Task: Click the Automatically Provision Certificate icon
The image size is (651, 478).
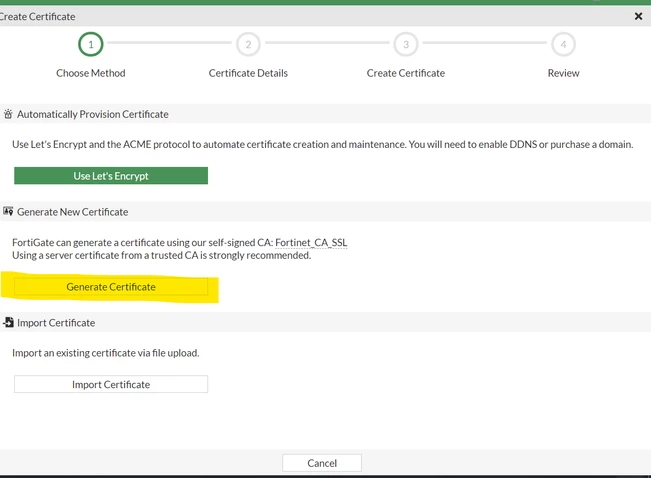Action: 8,114
